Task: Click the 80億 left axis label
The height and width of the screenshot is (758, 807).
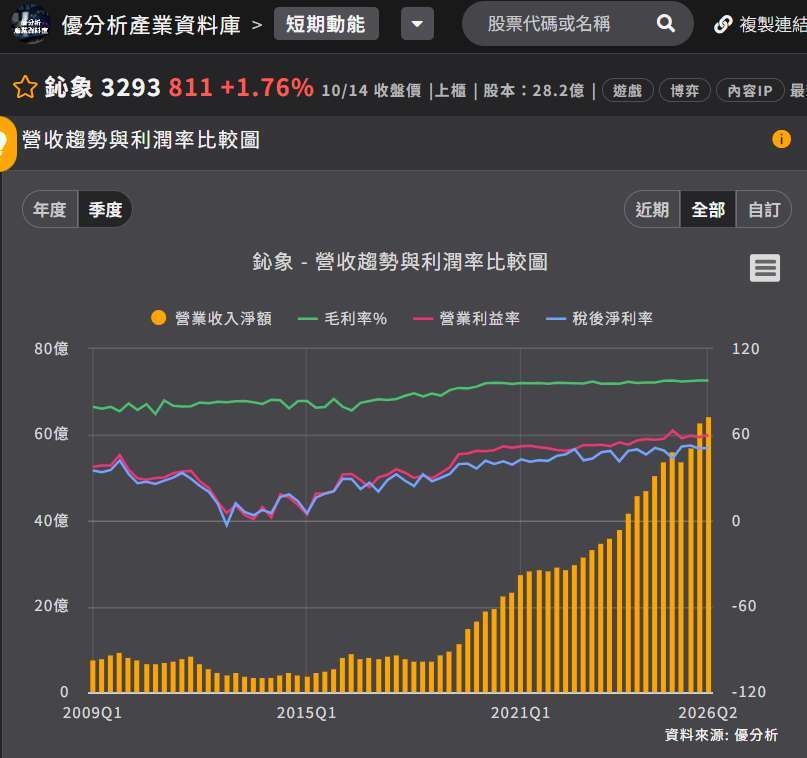Action: pos(51,349)
